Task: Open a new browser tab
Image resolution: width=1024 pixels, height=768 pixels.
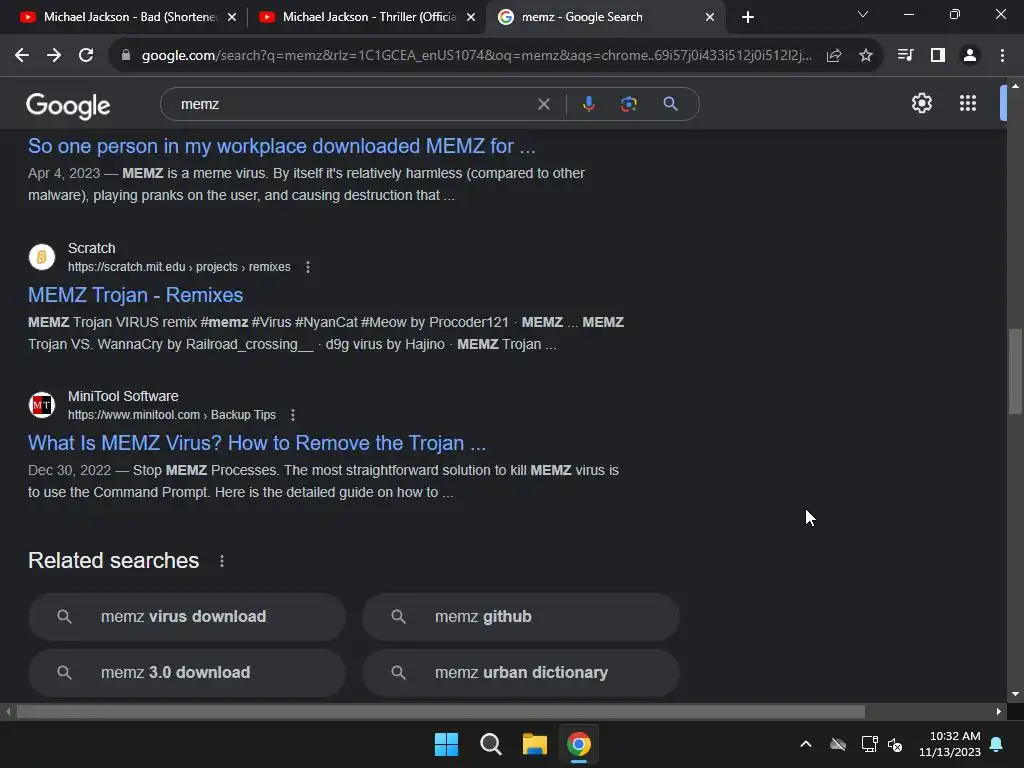Action: point(748,18)
